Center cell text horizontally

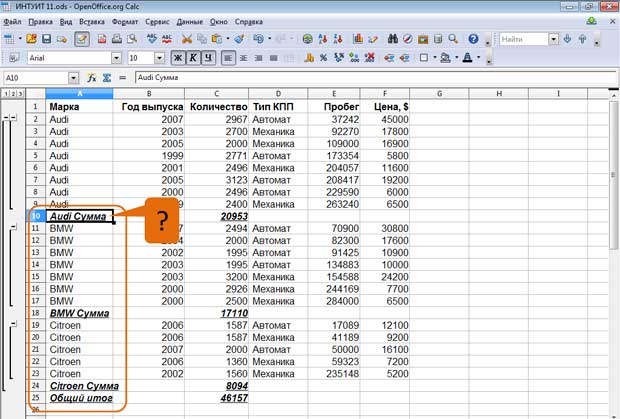(244, 58)
